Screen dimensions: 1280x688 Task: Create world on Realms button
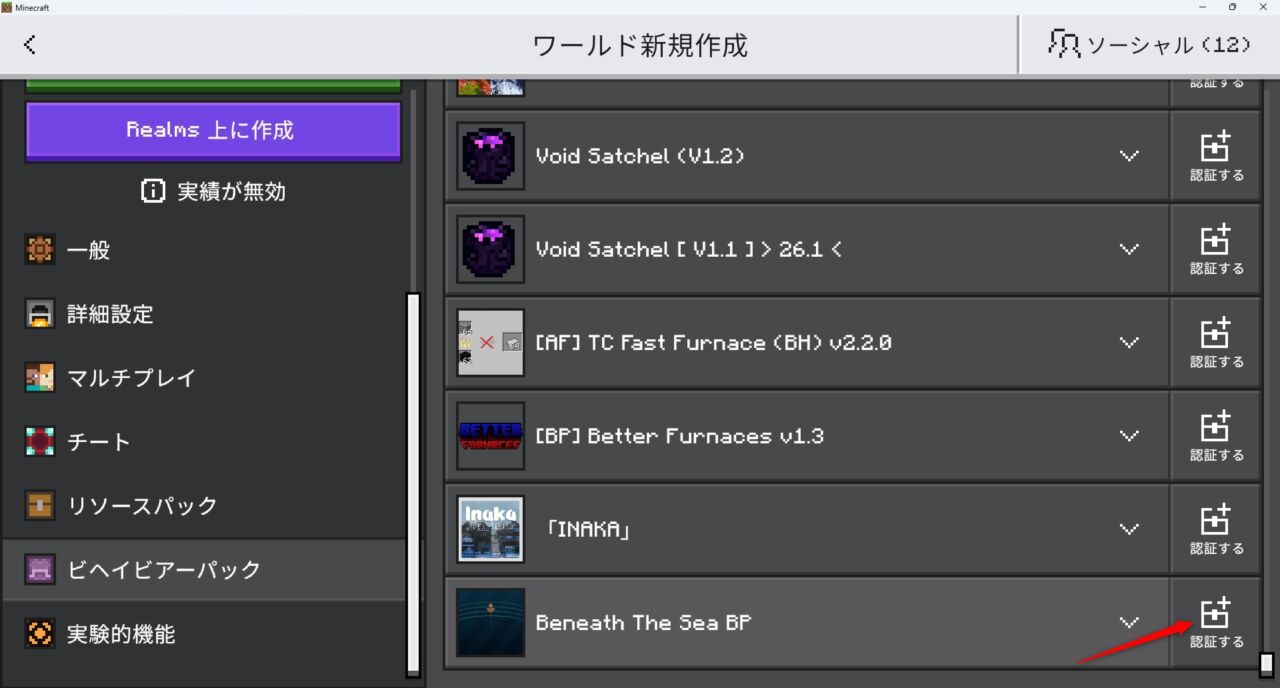(213, 130)
